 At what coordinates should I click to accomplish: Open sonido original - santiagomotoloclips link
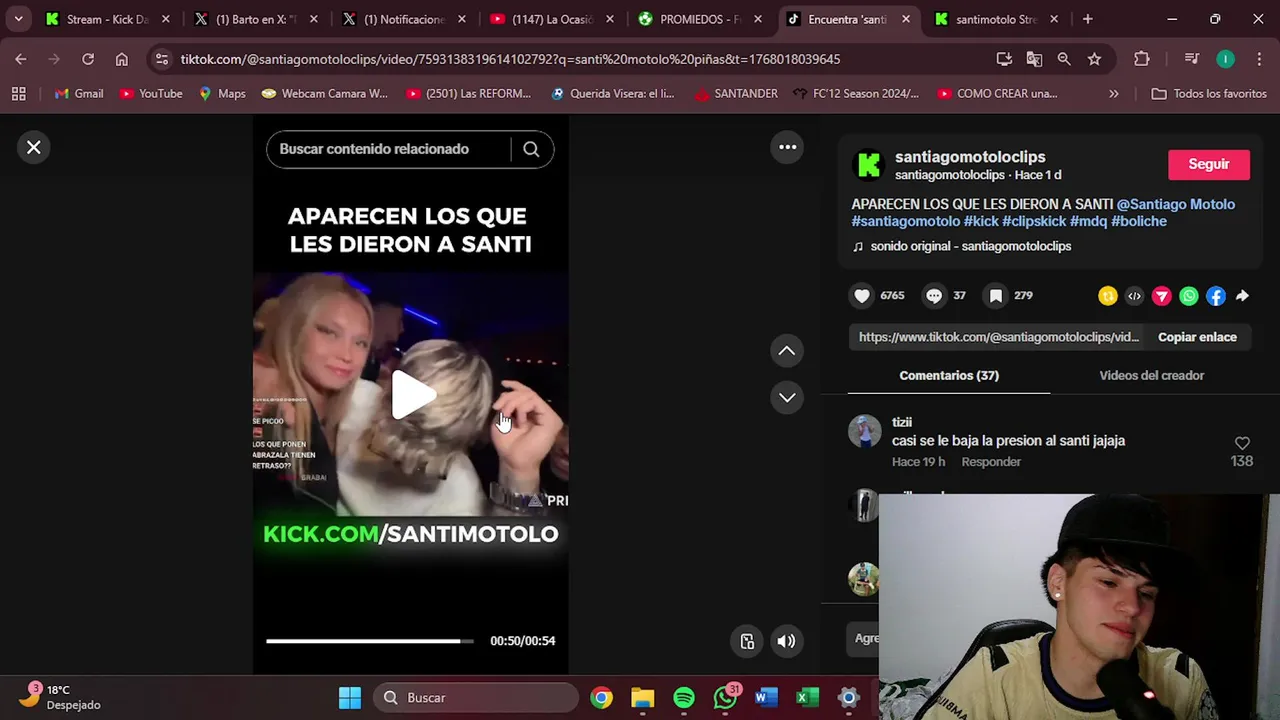(x=970, y=246)
